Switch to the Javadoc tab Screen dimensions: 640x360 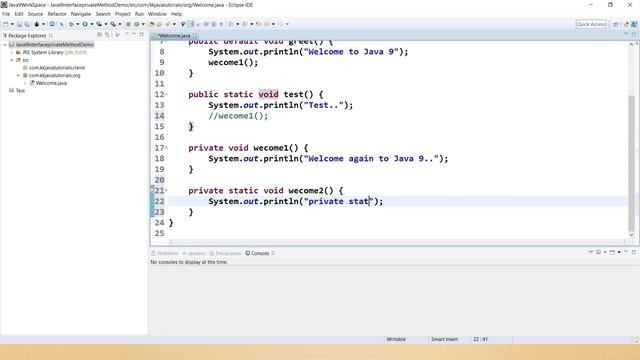pyautogui.click(x=194, y=253)
